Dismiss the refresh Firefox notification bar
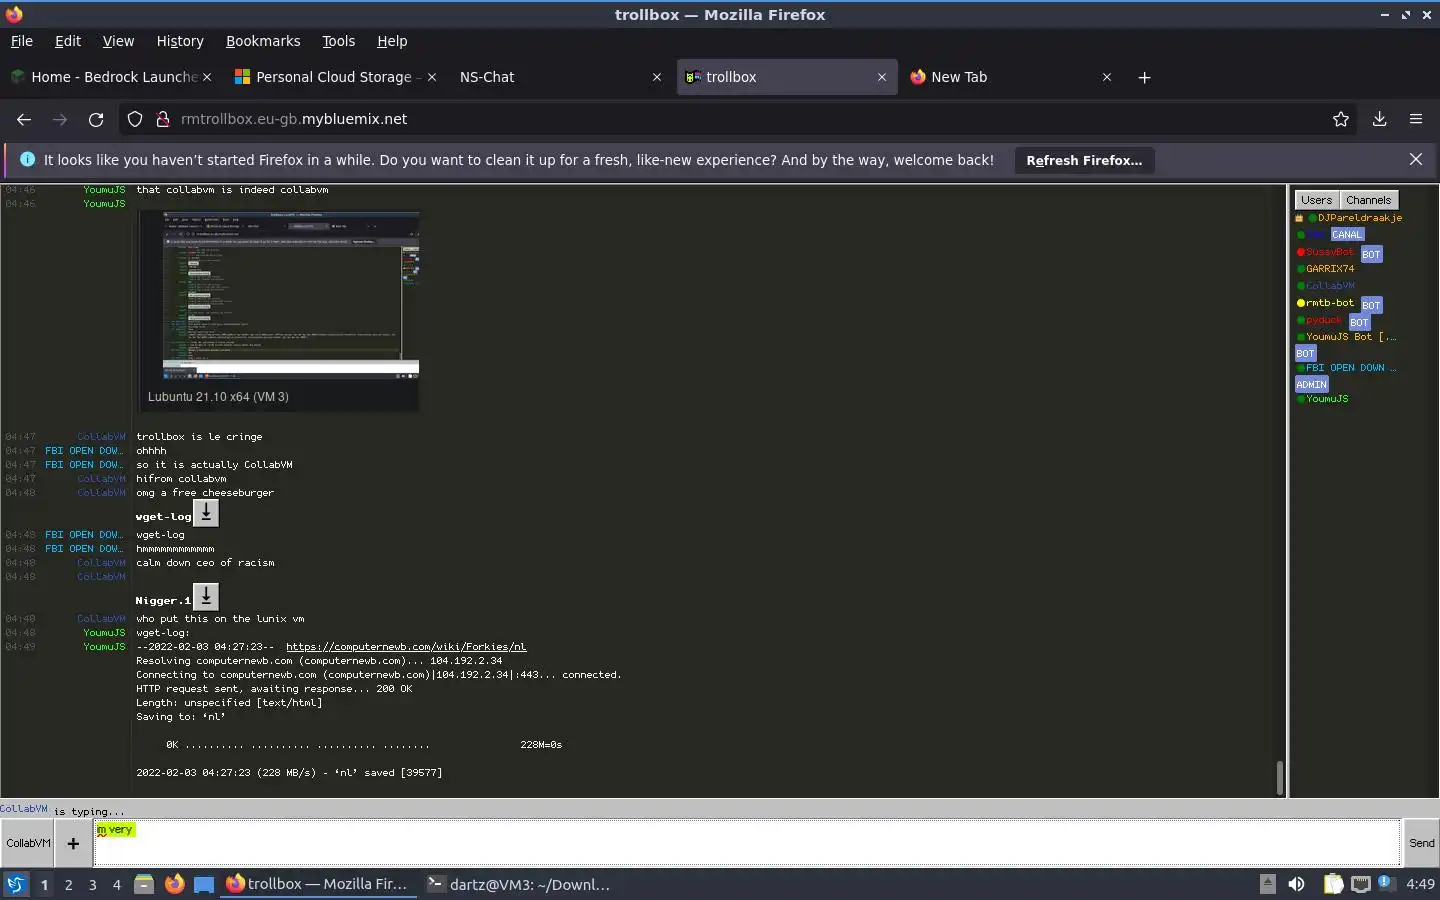The image size is (1440, 900). [x=1416, y=159]
